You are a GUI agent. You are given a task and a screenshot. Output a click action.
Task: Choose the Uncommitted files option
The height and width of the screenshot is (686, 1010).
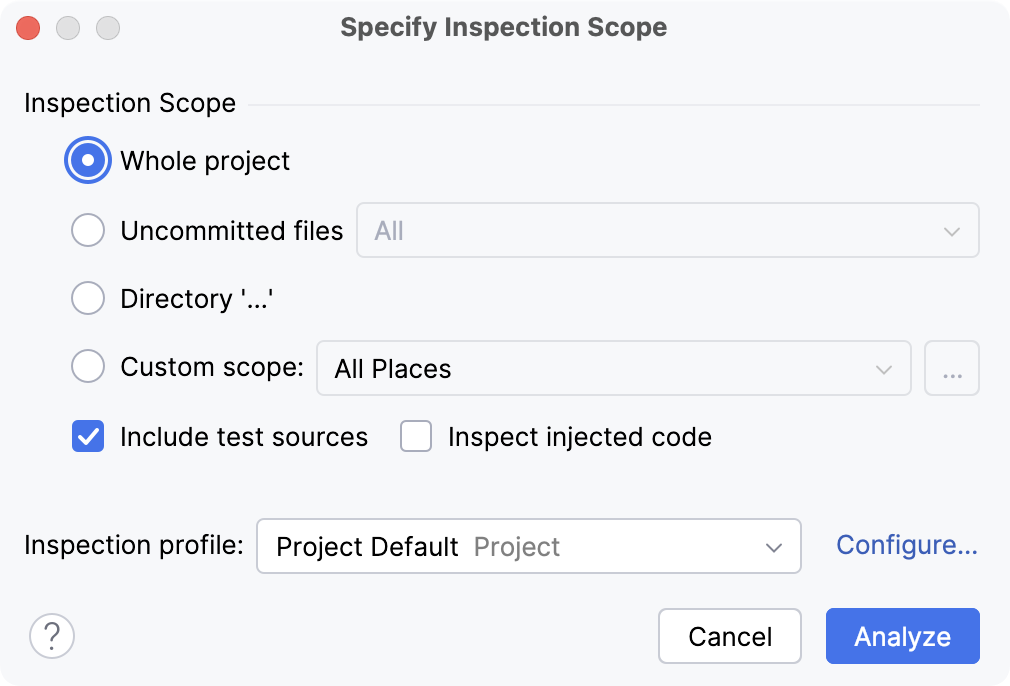(88, 230)
